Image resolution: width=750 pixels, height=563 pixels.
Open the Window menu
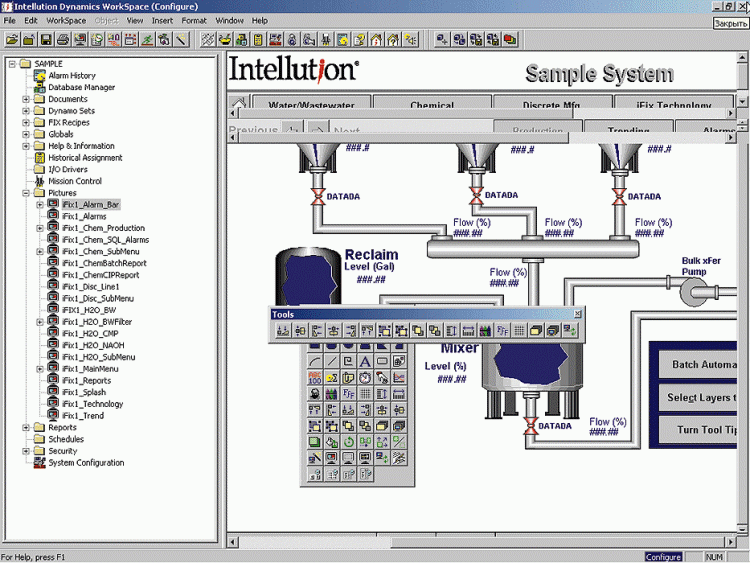[229, 21]
